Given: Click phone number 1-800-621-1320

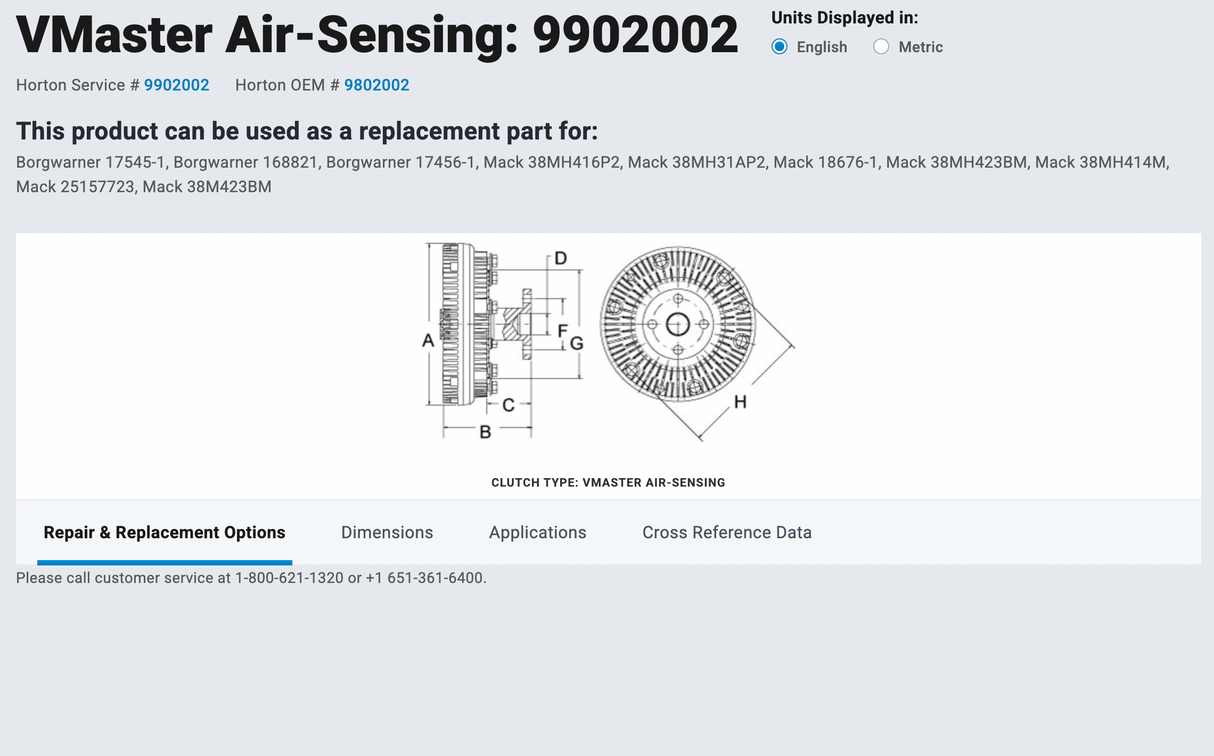Looking at the screenshot, I should (x=289, y=577).
